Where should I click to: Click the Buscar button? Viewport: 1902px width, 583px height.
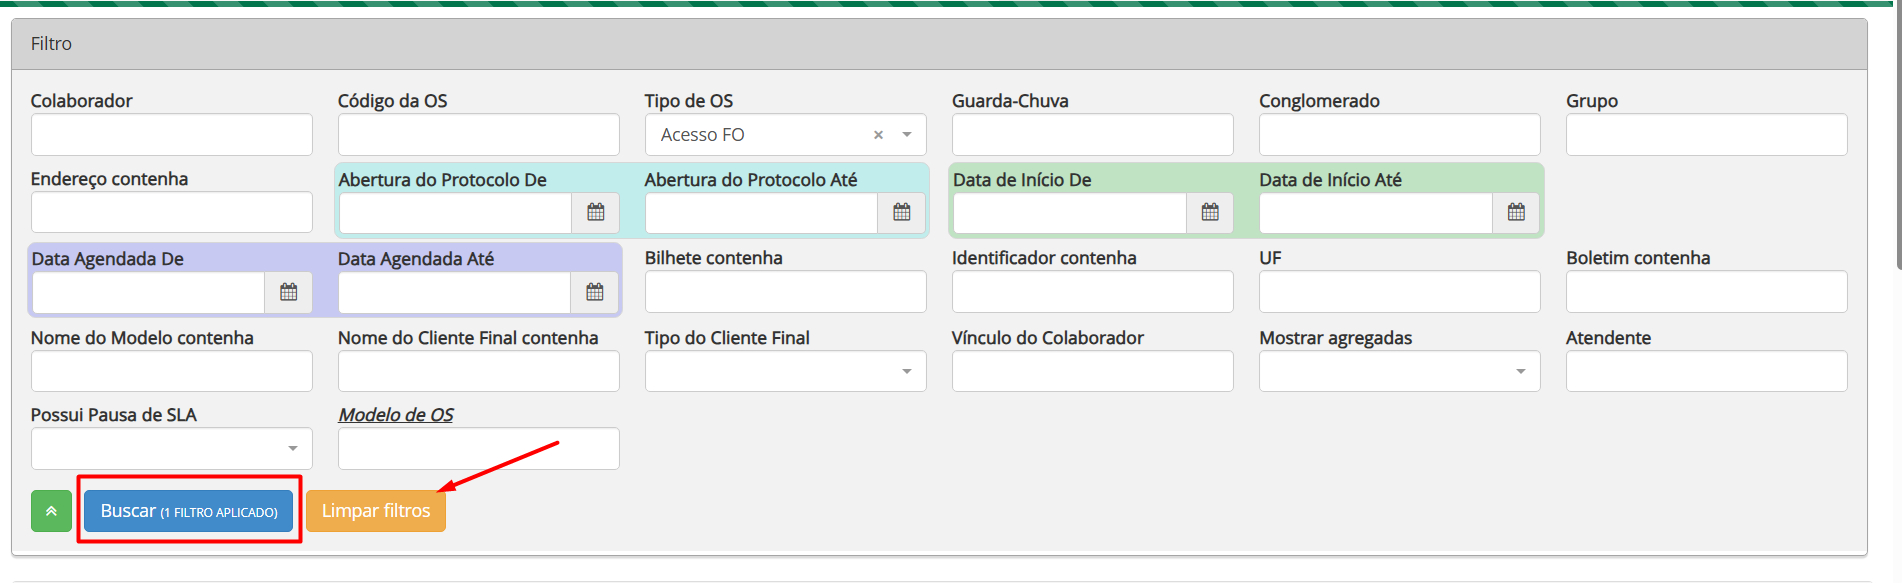(189, 511)
